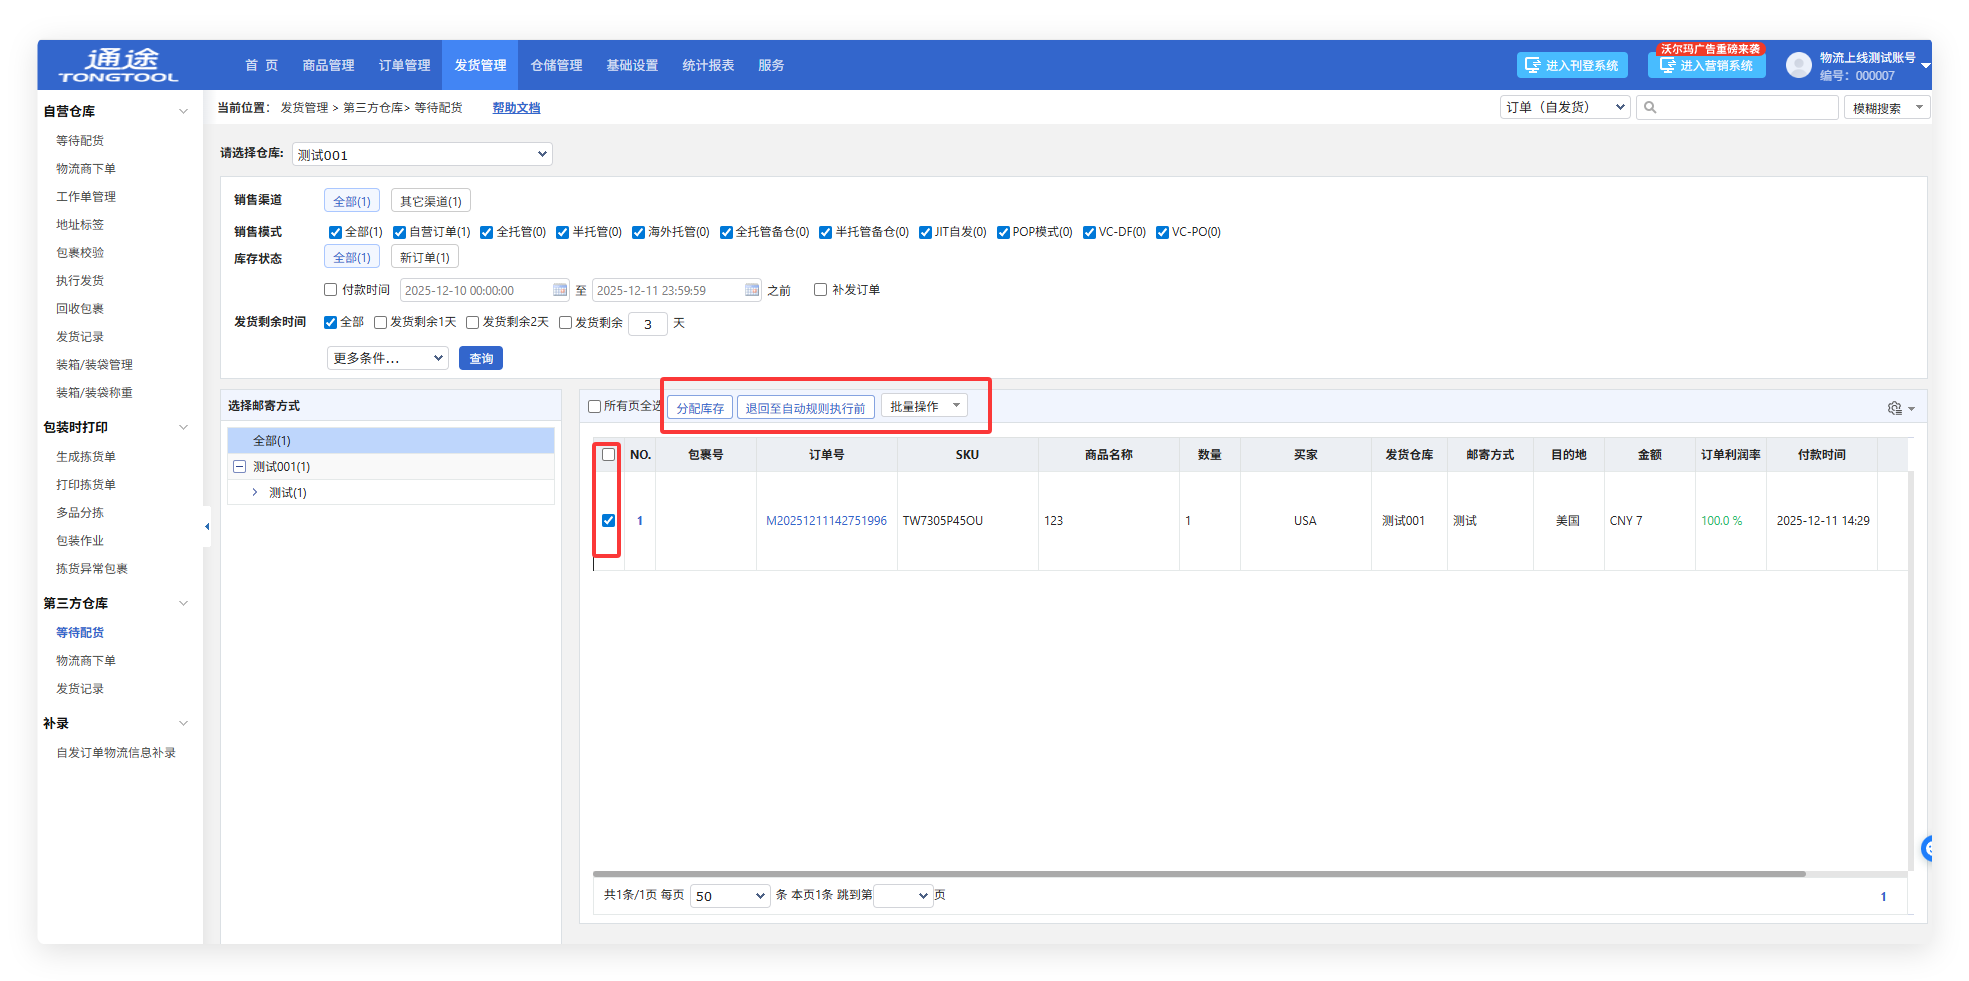This screenshot has width=1969, height=981.
Task: Click the table horizontal scrollbar
Action: [1198, 874]
